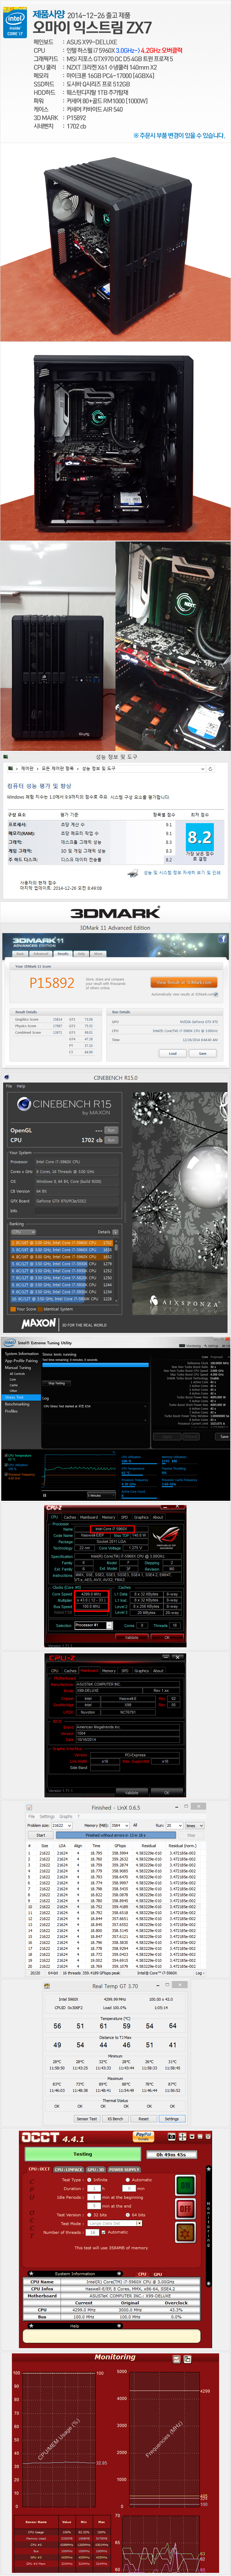Click the Windows Experience Index 8.2 score box
This screenshot has width=231, height=2576.
pyautogui.click(x=200, y=837)
